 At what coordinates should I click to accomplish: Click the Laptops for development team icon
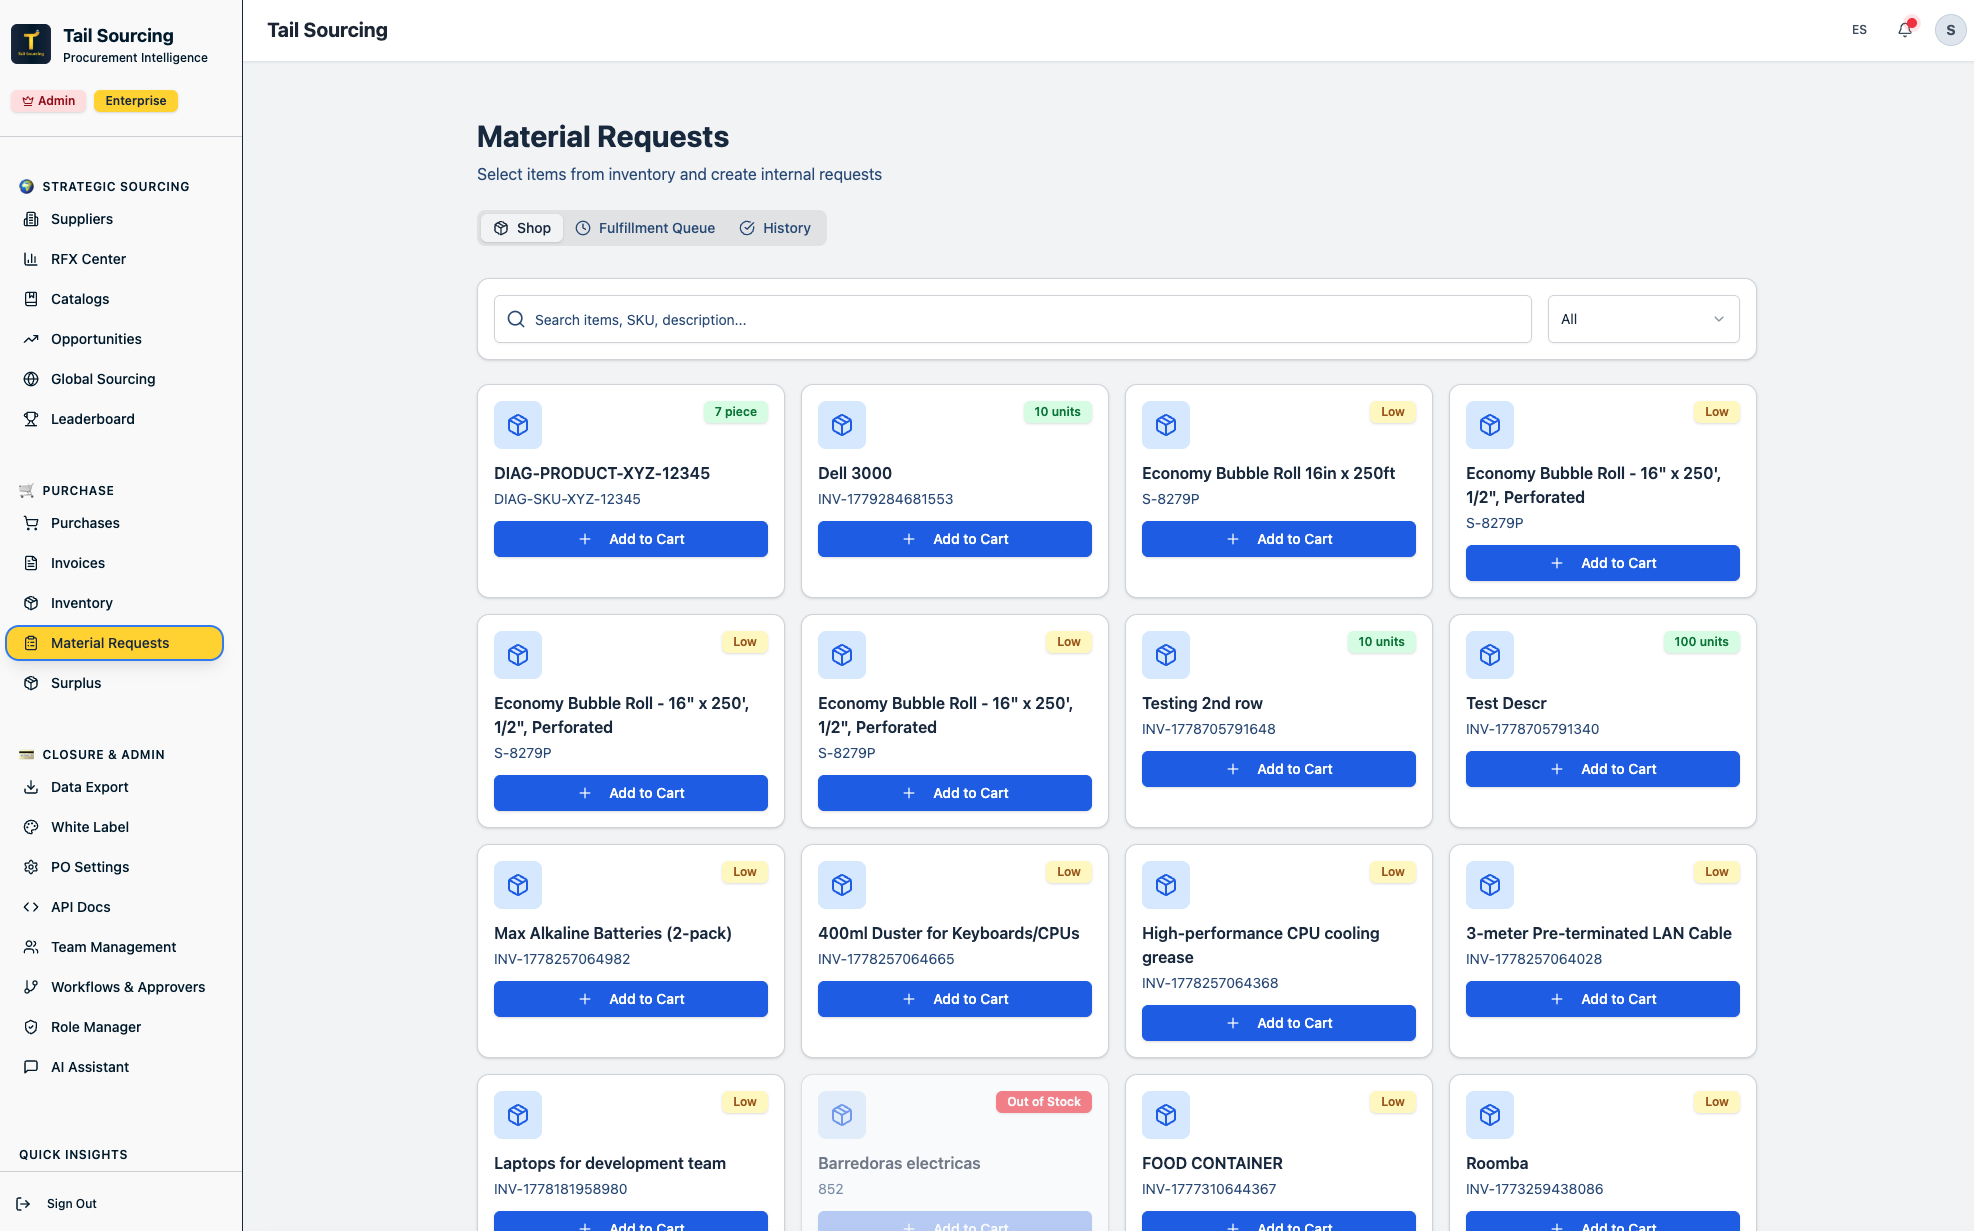[518, 1115]
